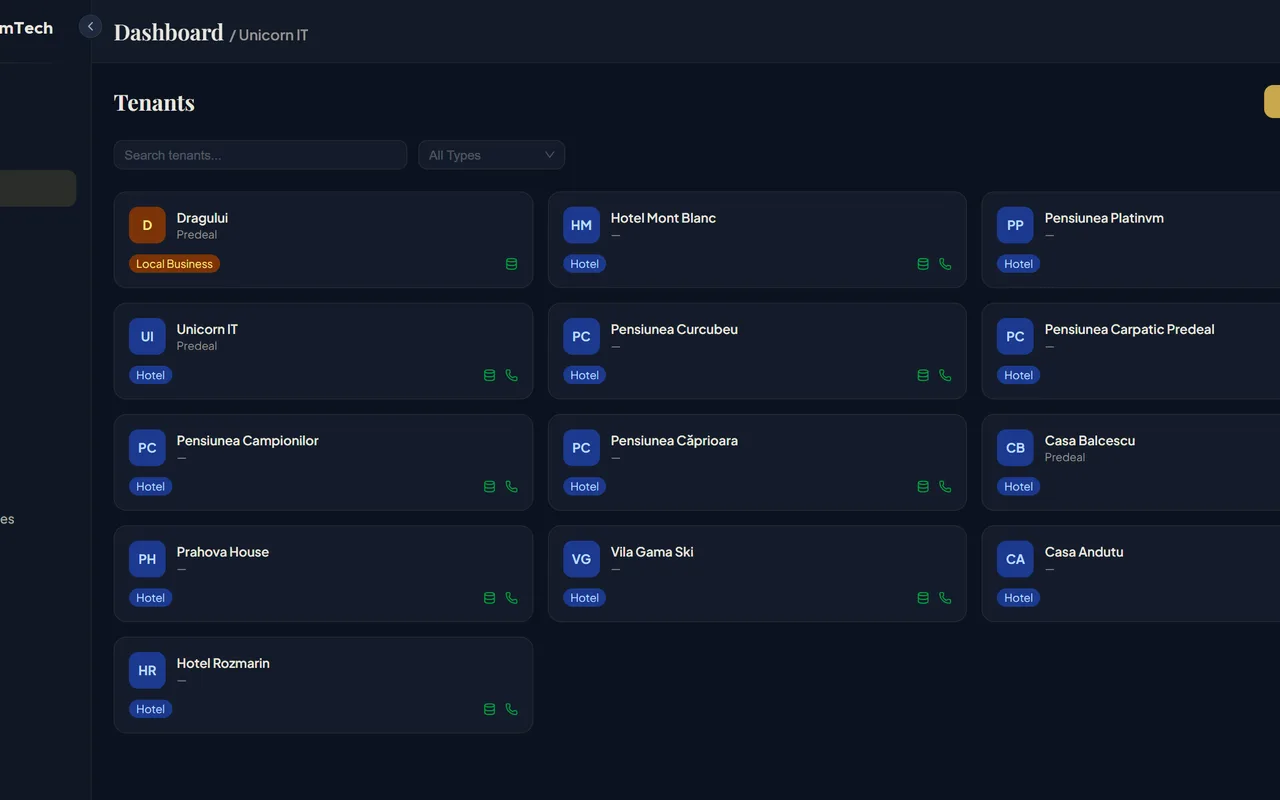Open the Hotel Mont Blanc tenant name
1280x800 pixels.
click(663, 218)
